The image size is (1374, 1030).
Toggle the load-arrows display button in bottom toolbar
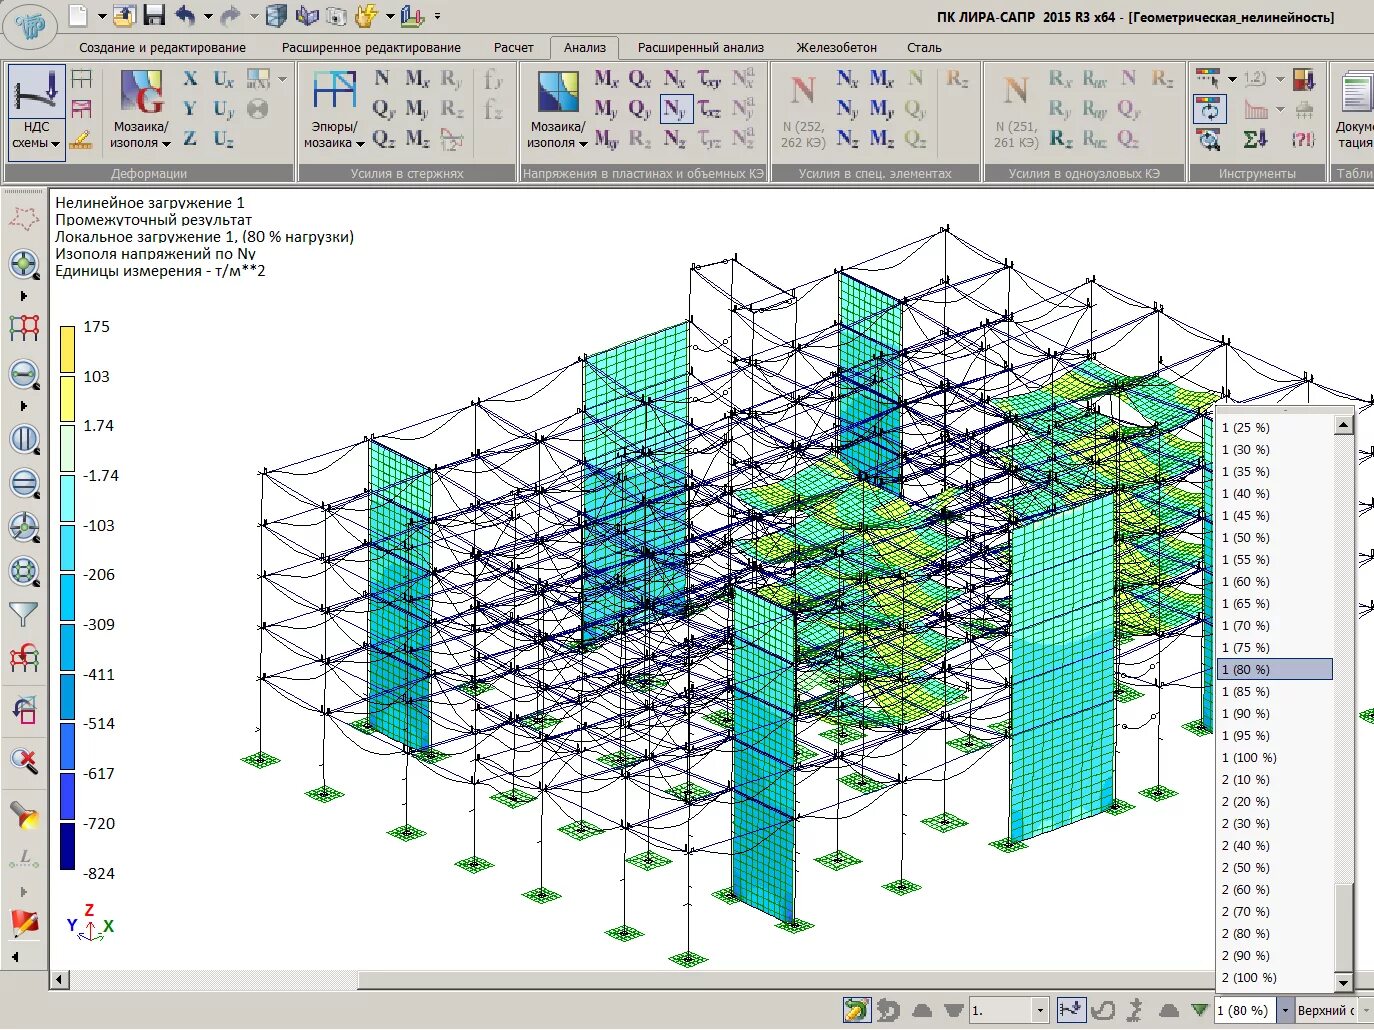click(1072, 1010)
